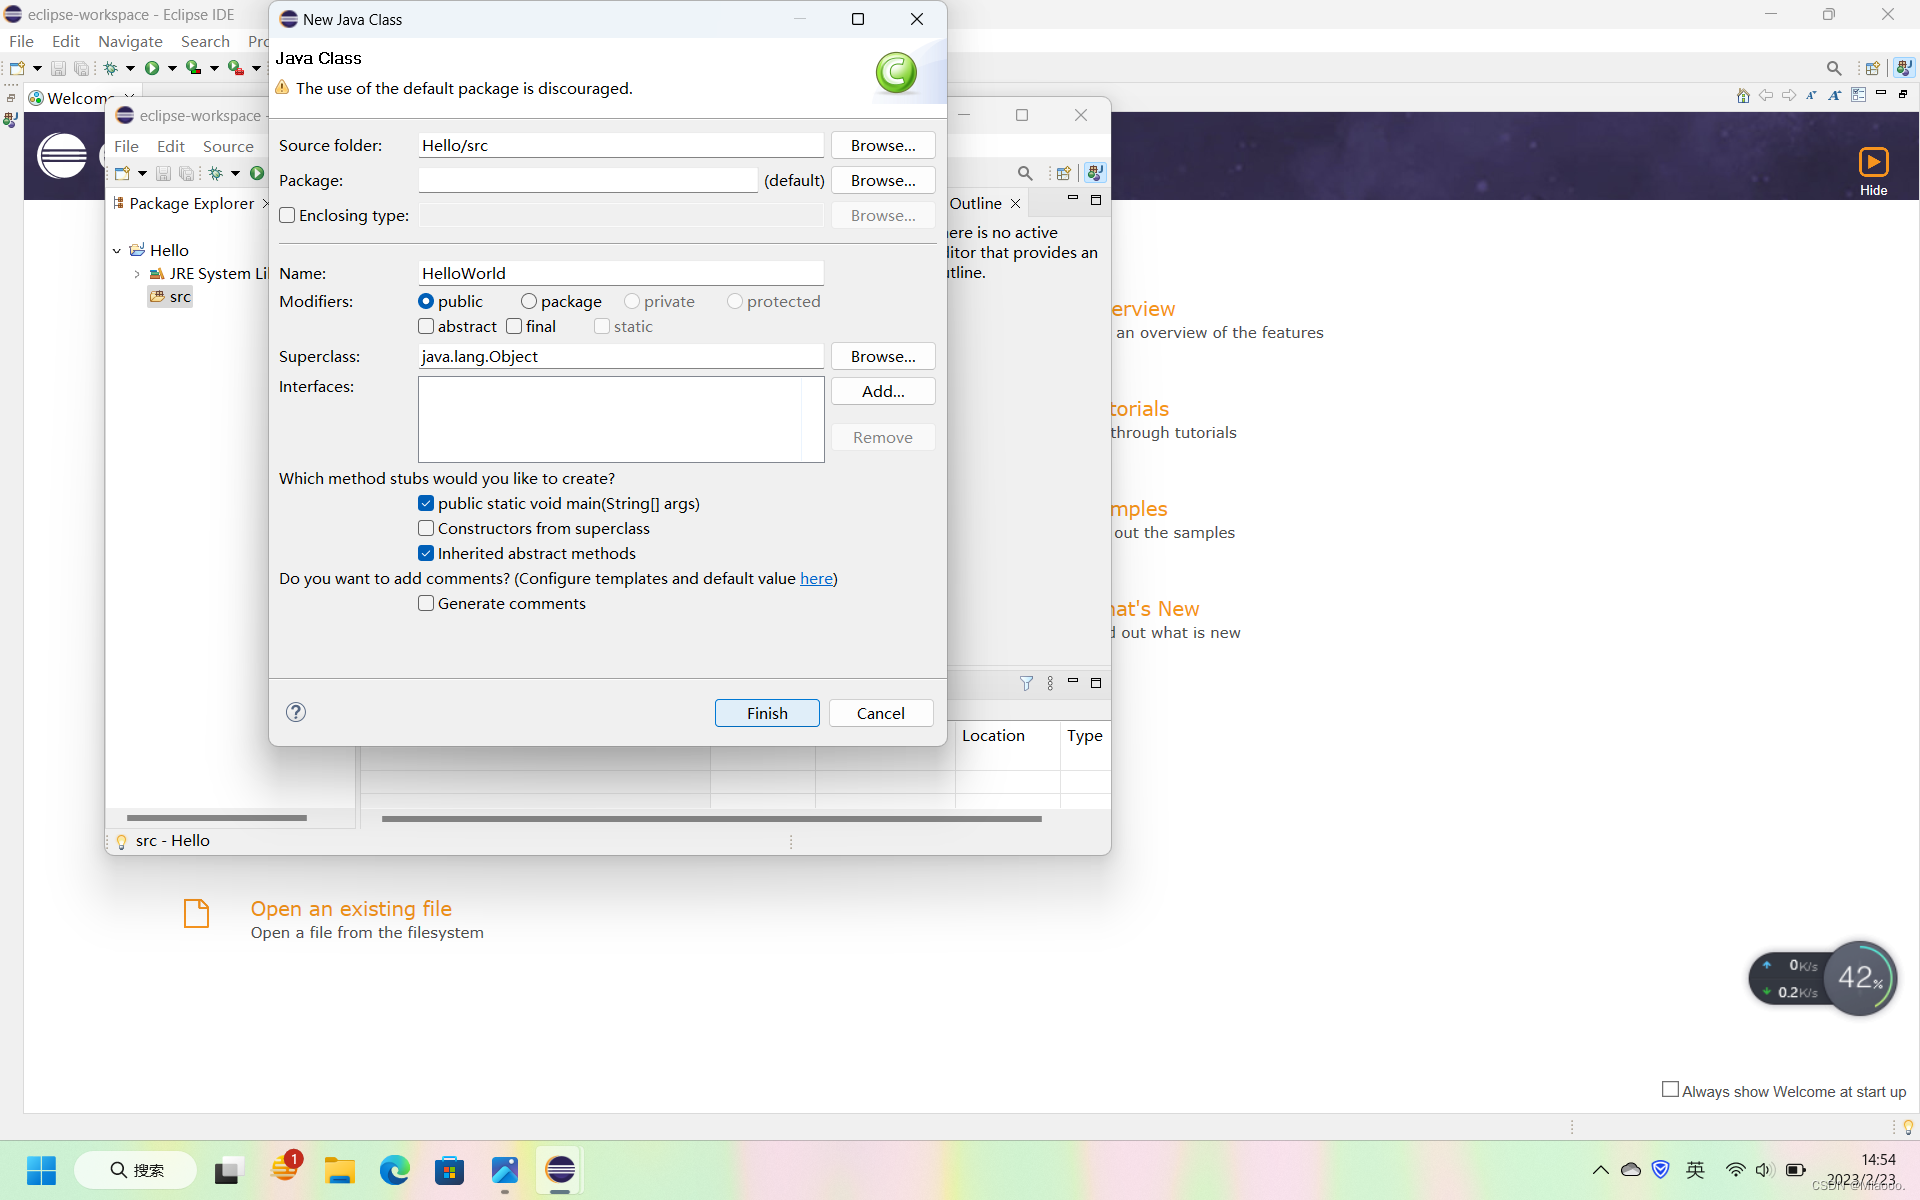Open the Navigate menu
The width and height of the screenshot is (1920, 1200).
pyautogui.click(x=130, y=41)
